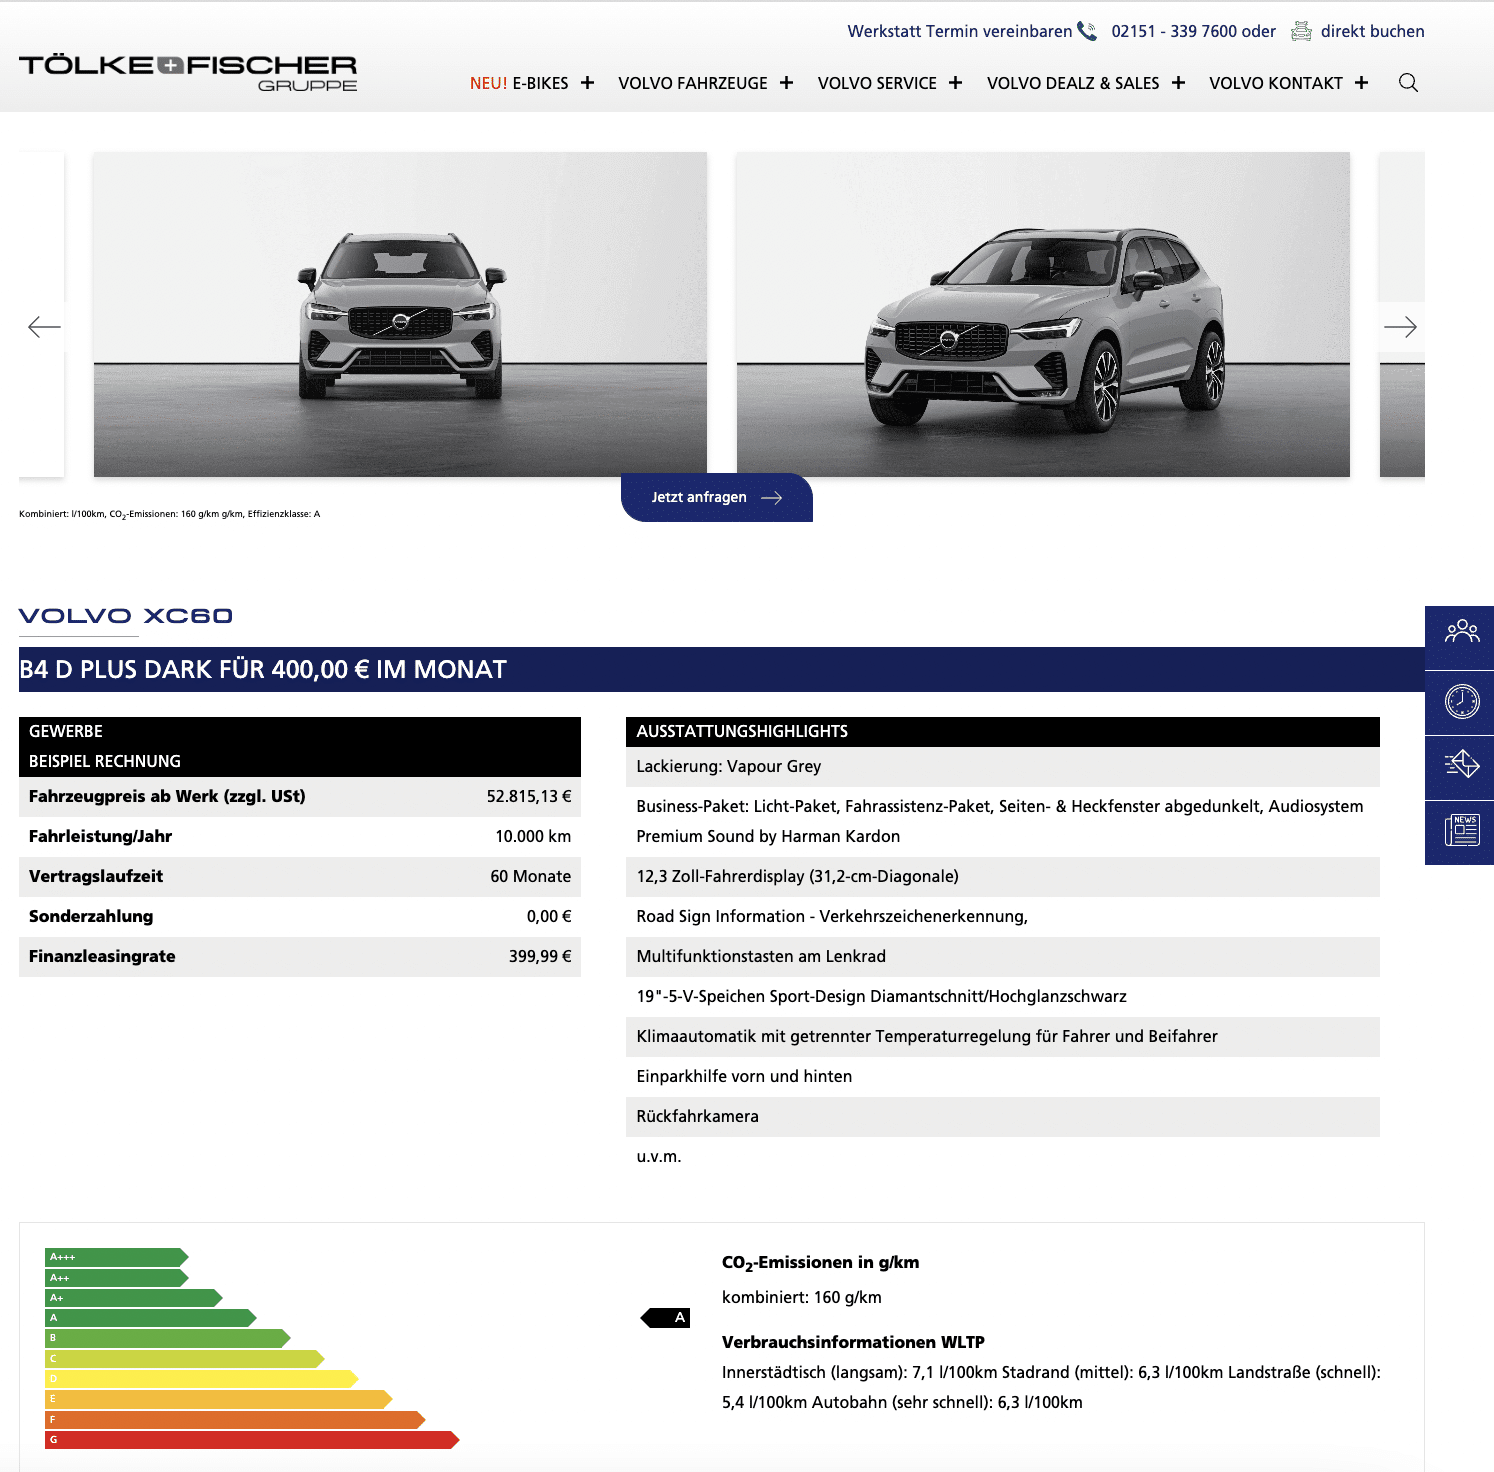Image resolution: width=1494 pixels, height=1472 pixels.
Task: Open the team people sidebar icon
Action: 1461,637
